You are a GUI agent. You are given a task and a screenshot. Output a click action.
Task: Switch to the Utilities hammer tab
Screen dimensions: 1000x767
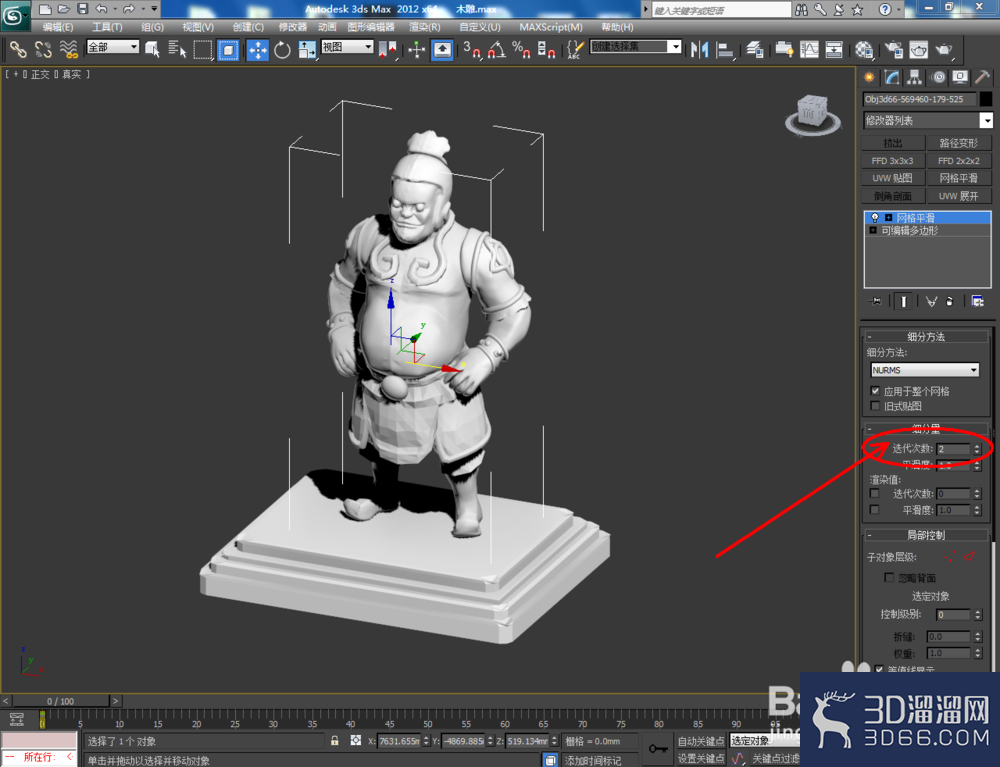(982, 77)
